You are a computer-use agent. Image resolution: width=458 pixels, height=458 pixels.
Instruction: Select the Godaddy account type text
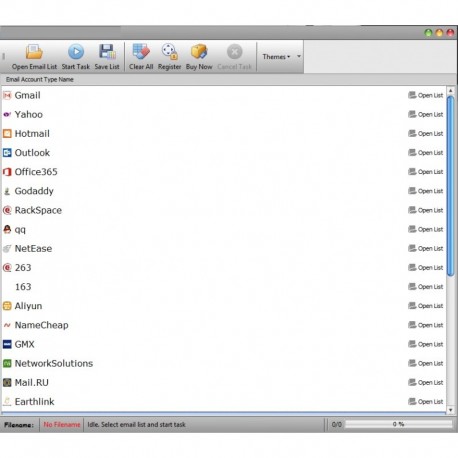(x=34, y=191)
